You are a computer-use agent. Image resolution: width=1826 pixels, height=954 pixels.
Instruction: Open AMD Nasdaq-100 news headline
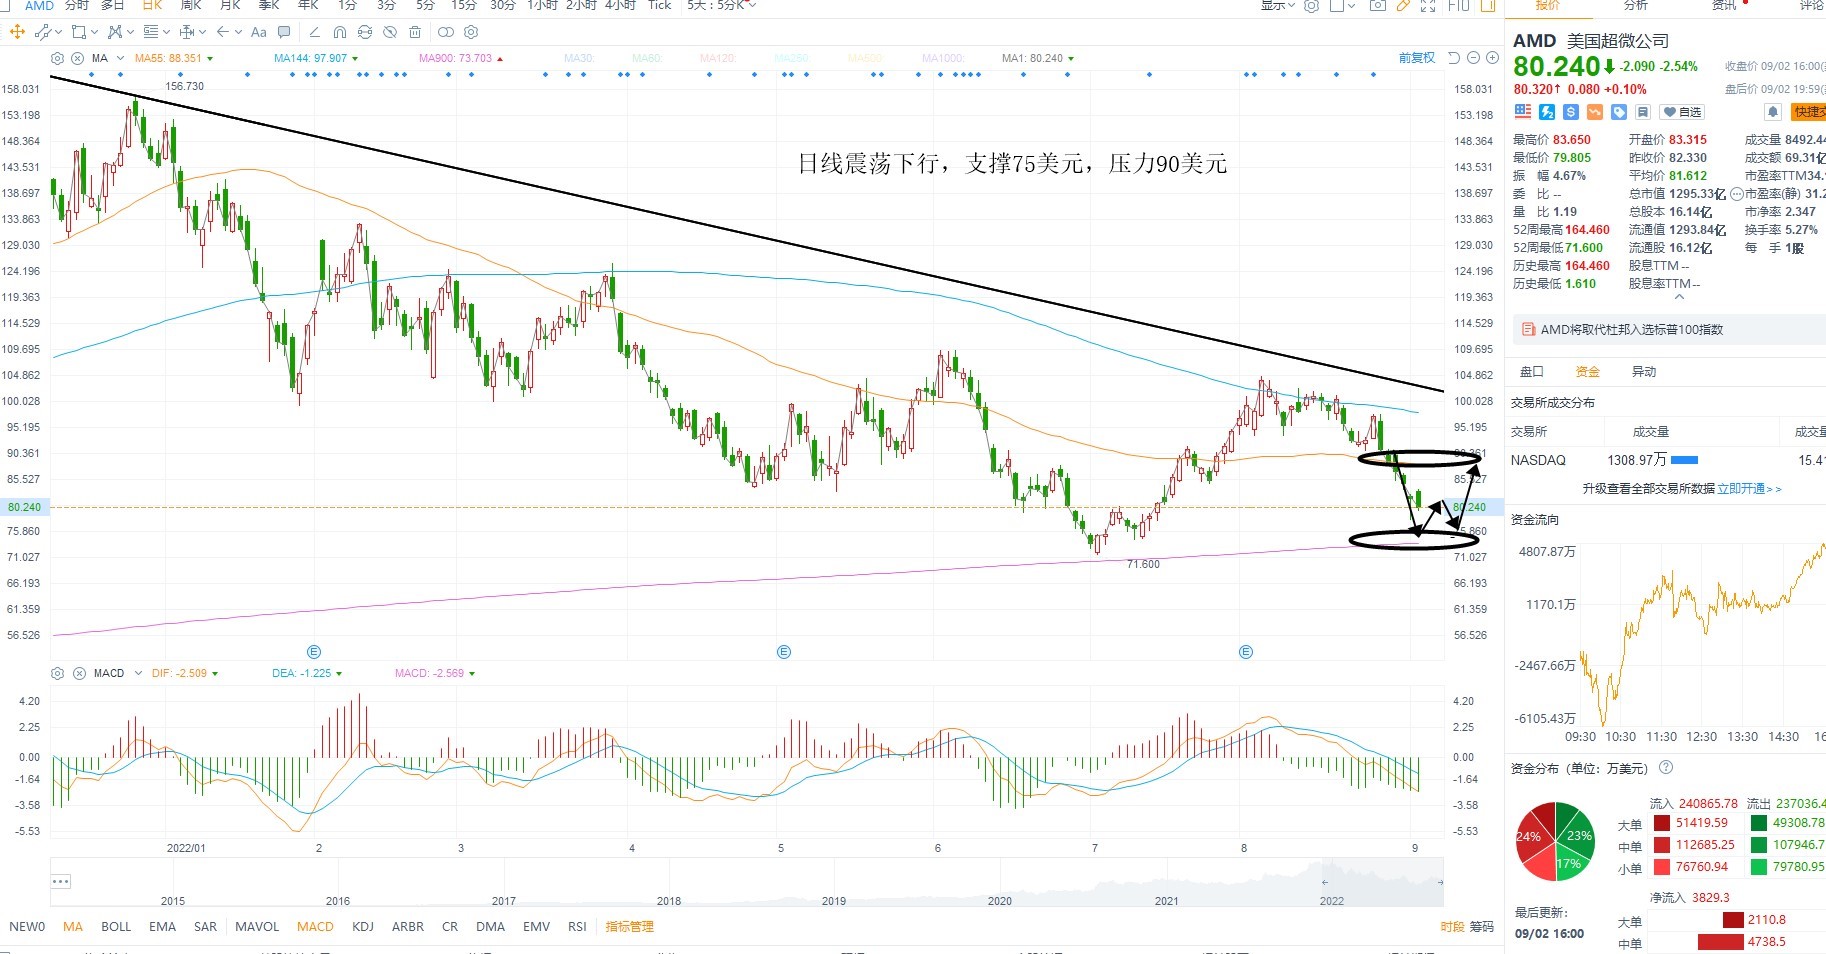(x=1631, y=329)
